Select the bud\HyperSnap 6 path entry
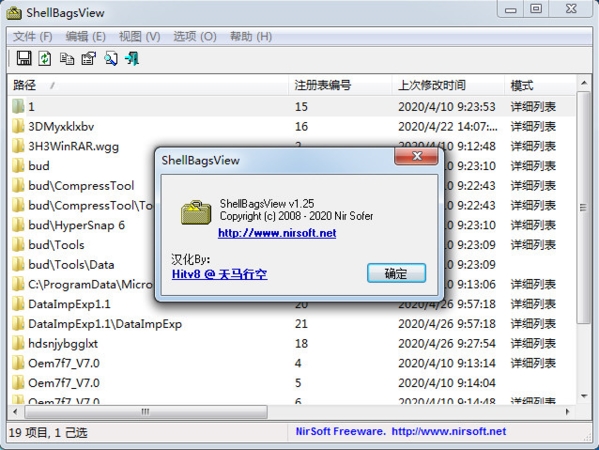The width and height of the screenshot is (599, 450). tap(76, 225)
